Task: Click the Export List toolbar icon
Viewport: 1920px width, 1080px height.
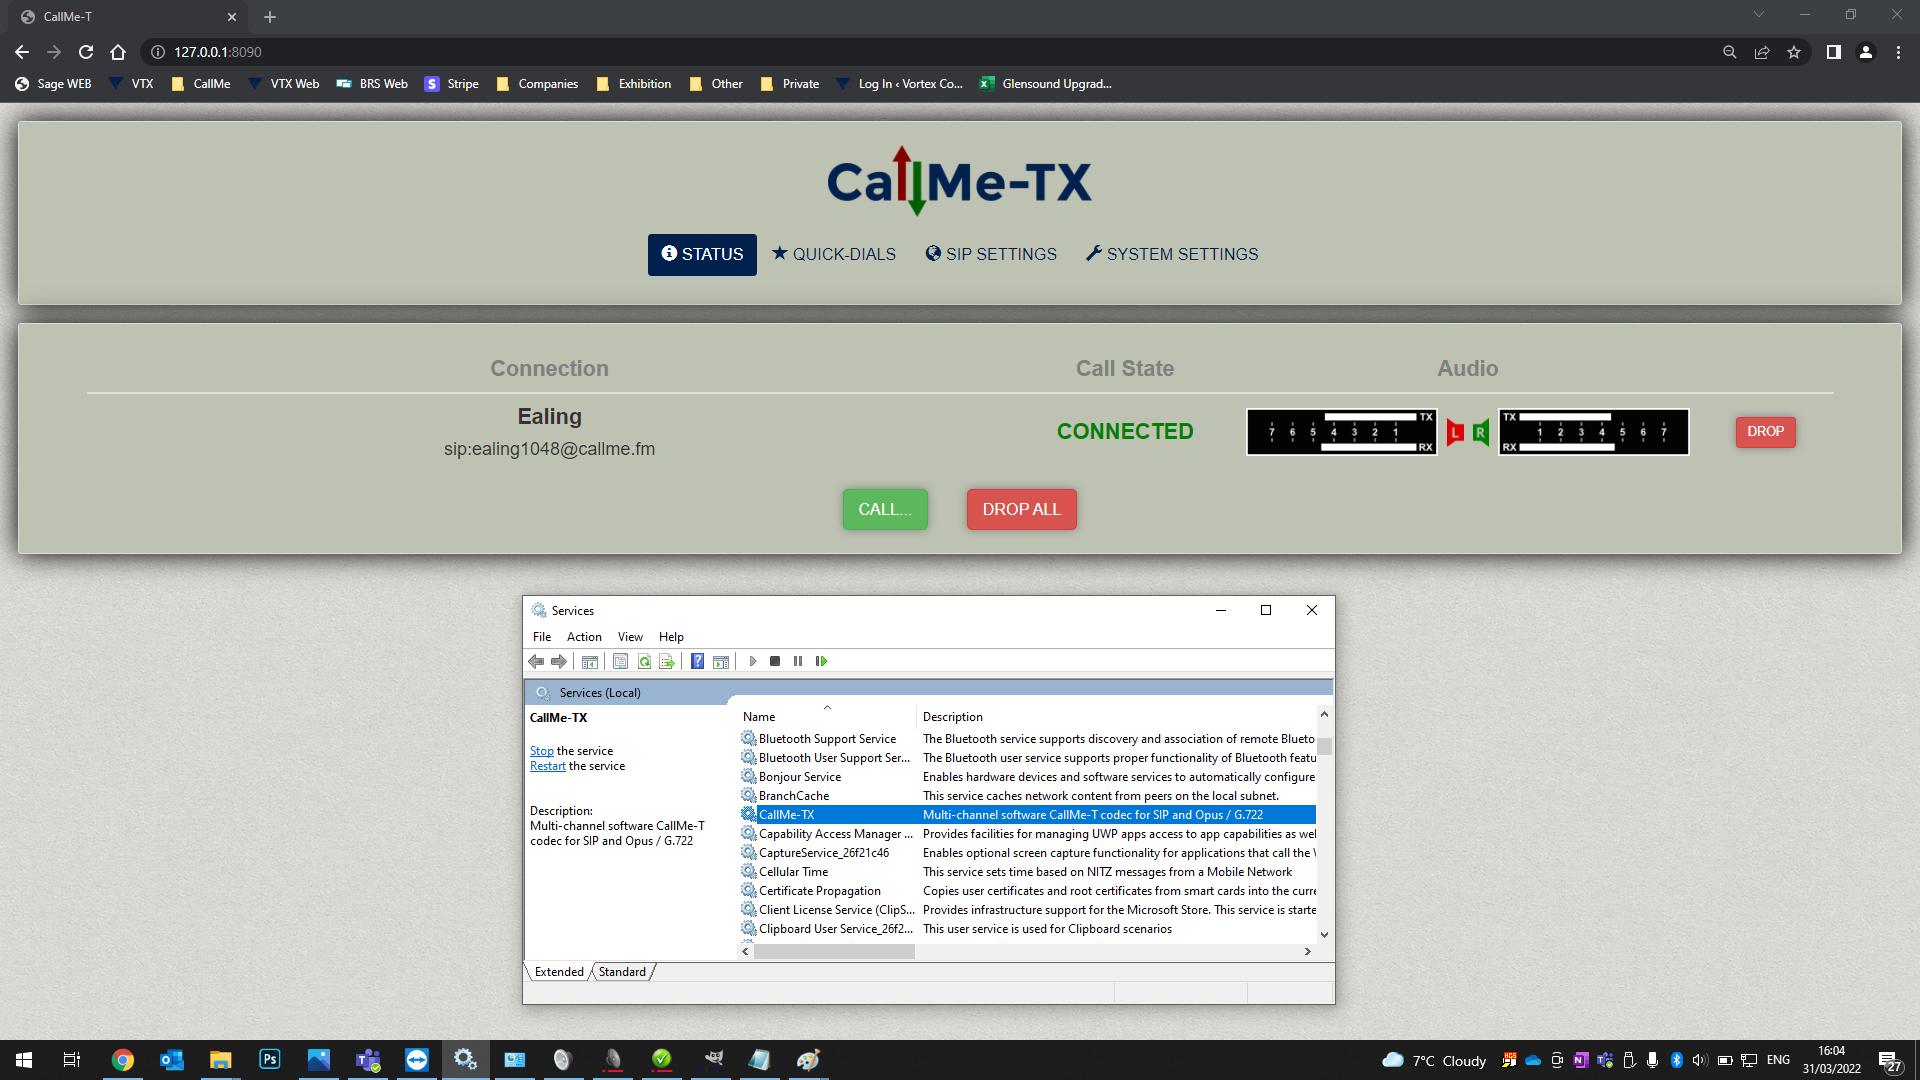Action: 667,661
